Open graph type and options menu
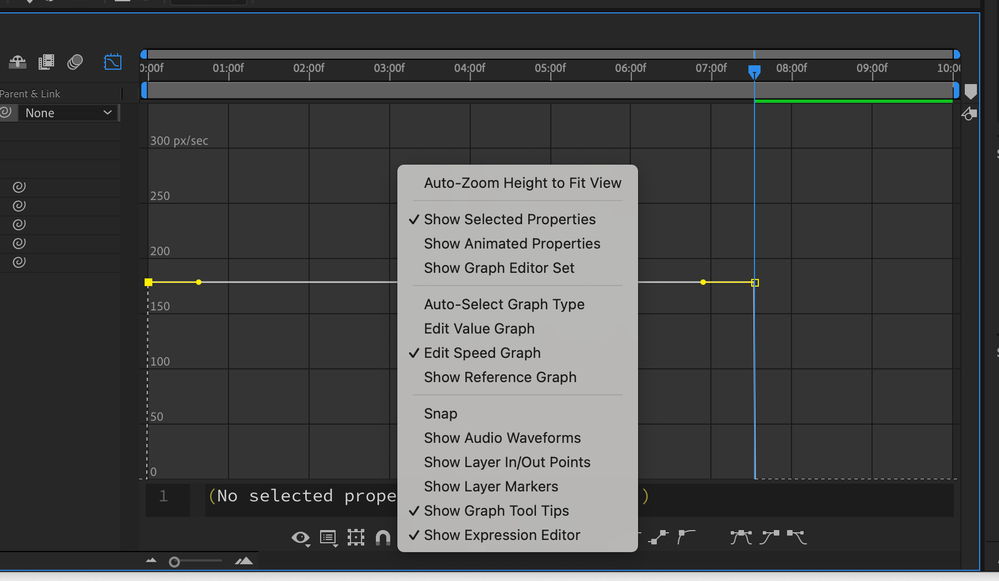 tap(328, 538)
